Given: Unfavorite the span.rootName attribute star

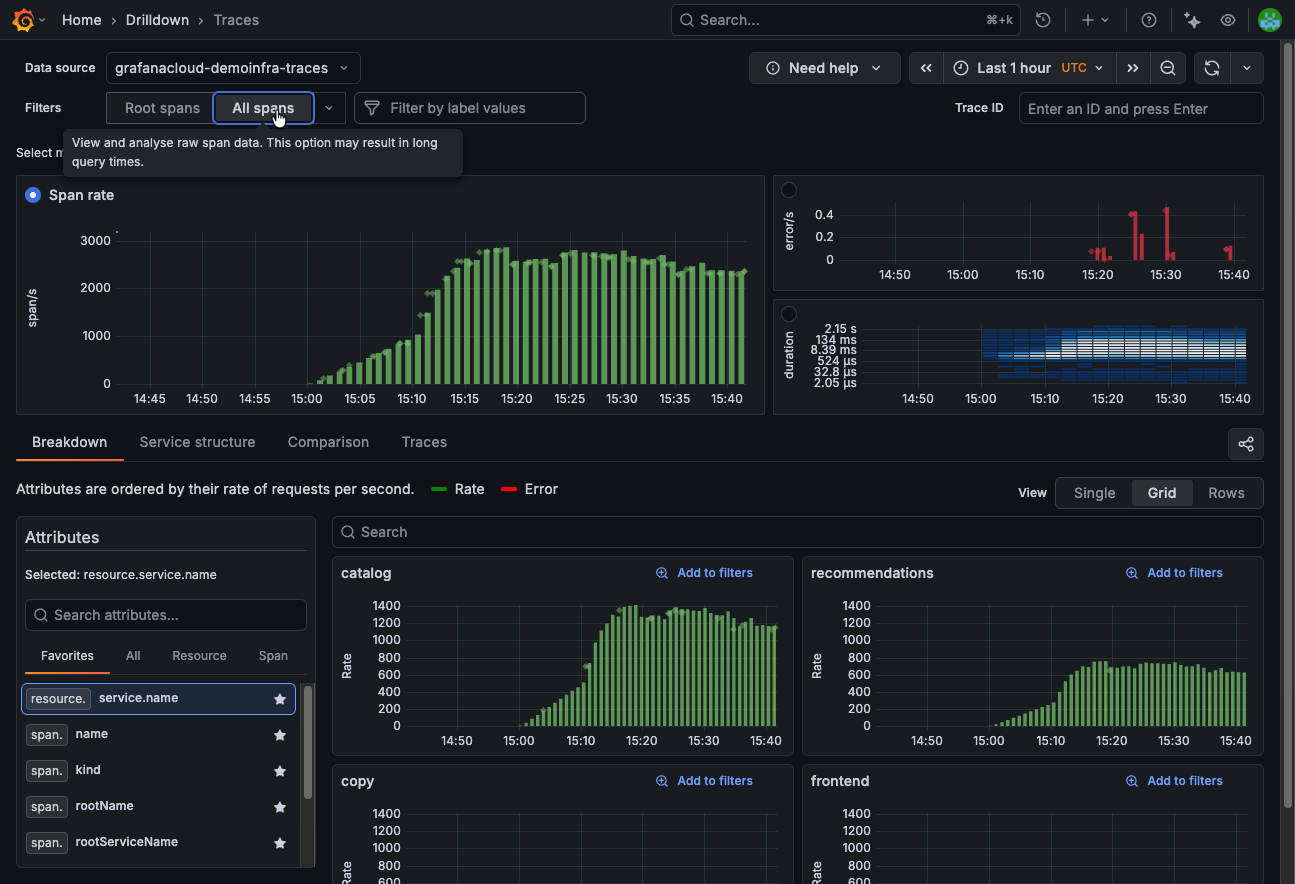Looking at the screenshot, I should pos(279,806).
